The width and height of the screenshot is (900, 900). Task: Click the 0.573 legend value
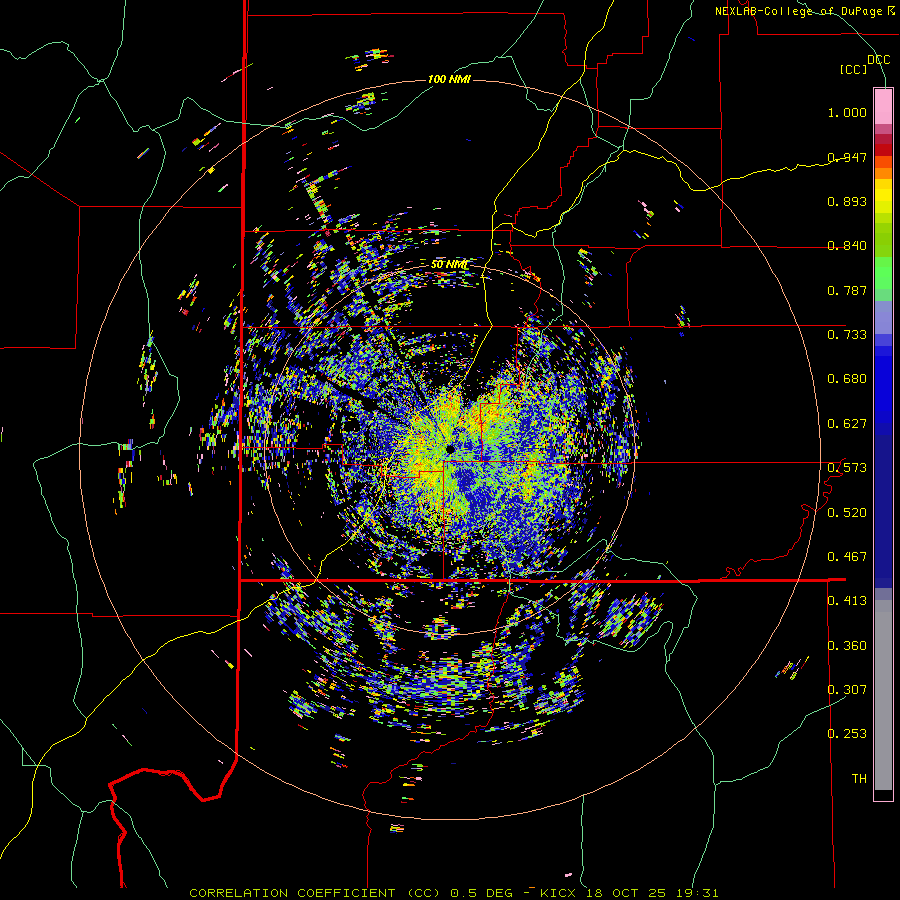[x=847, y=468]
